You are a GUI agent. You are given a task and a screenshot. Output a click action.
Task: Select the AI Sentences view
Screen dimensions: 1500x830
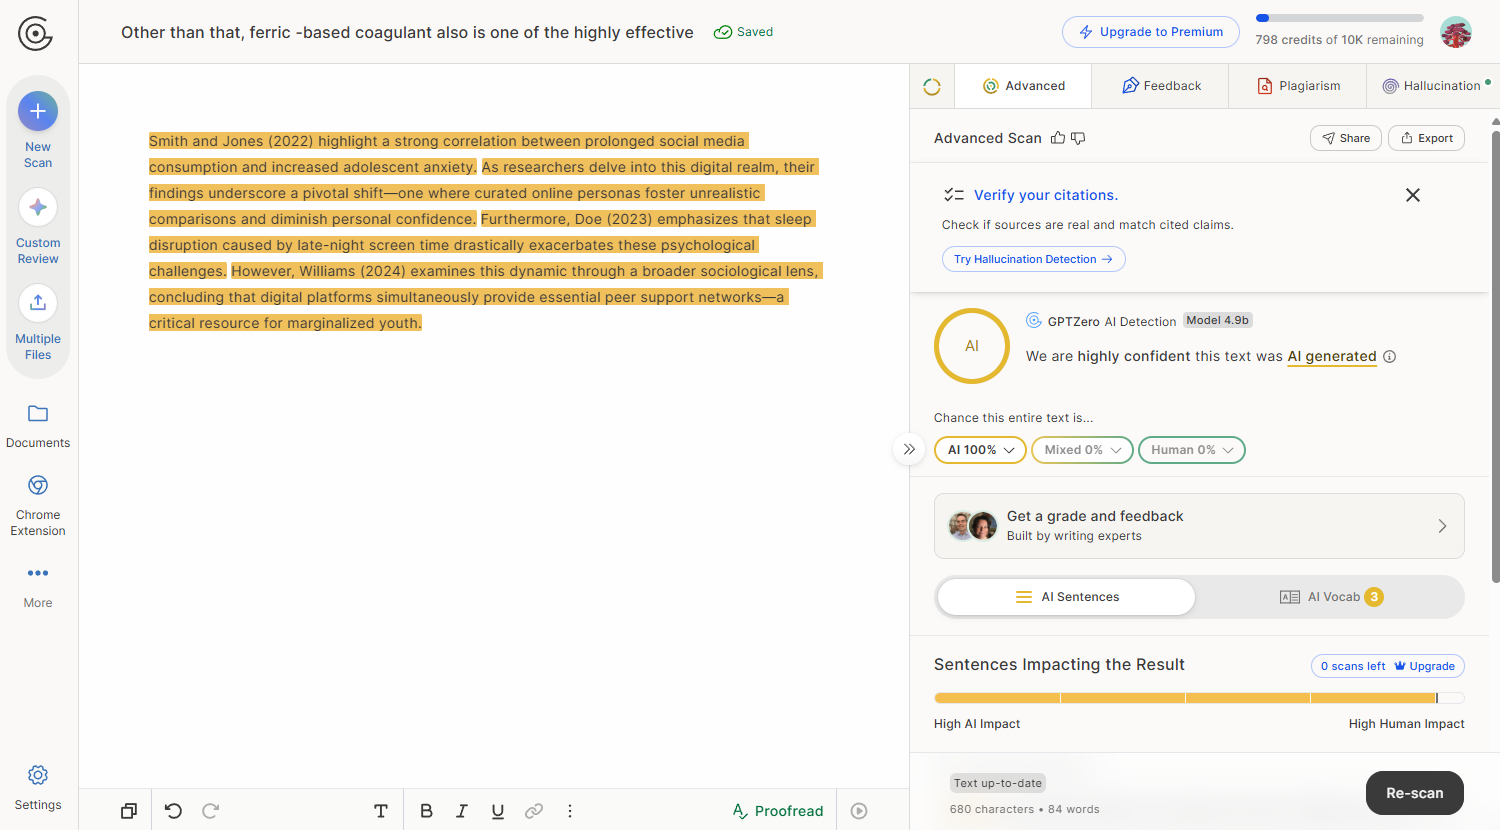coord(1066,597)
